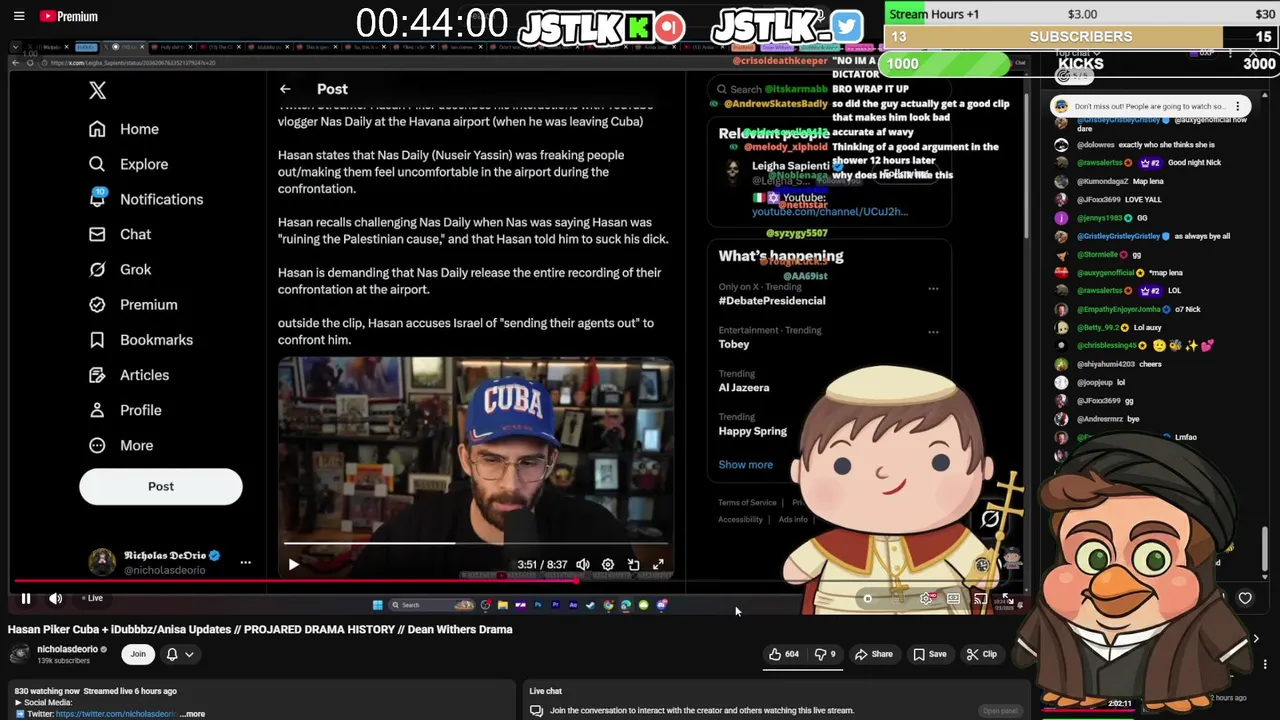Open Photoshop in captured taskbar
Image resolution: width=1280 pixels, height=720 pixels.
click(x=538, y=605)
